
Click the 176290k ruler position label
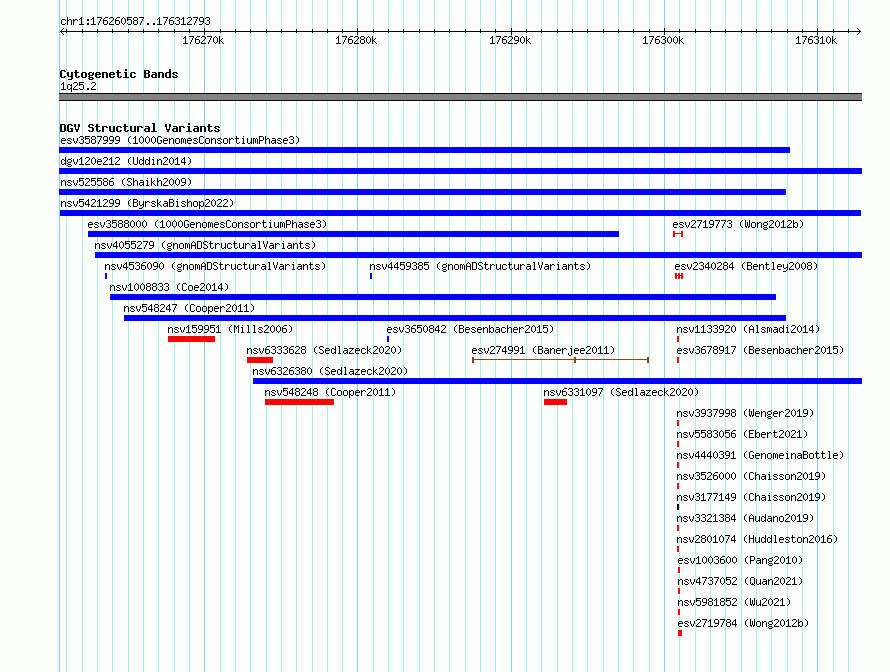point(510,40)
